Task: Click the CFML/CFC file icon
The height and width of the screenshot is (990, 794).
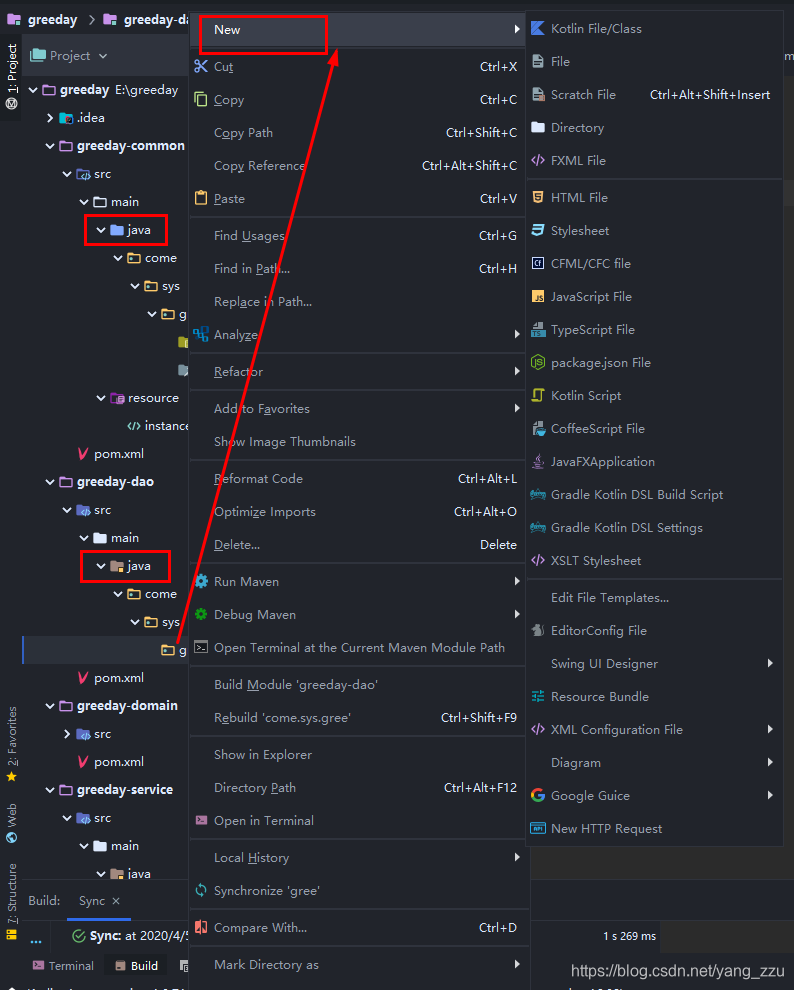Action: tap(538, 263)
